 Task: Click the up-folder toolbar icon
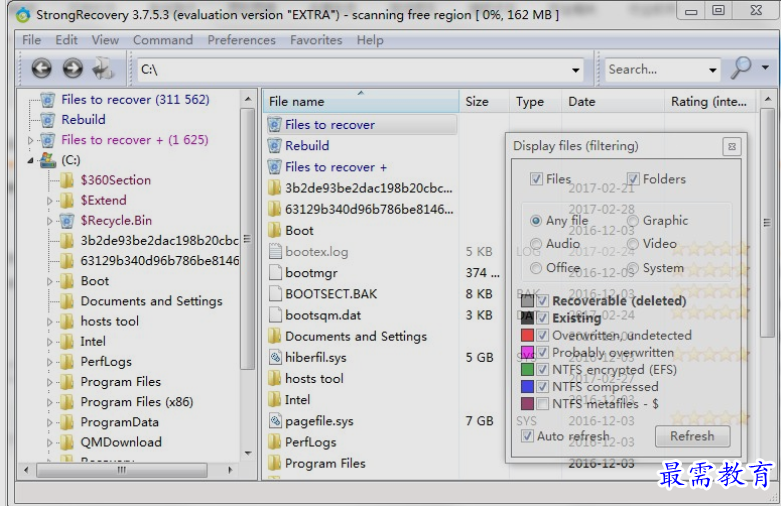103,68
